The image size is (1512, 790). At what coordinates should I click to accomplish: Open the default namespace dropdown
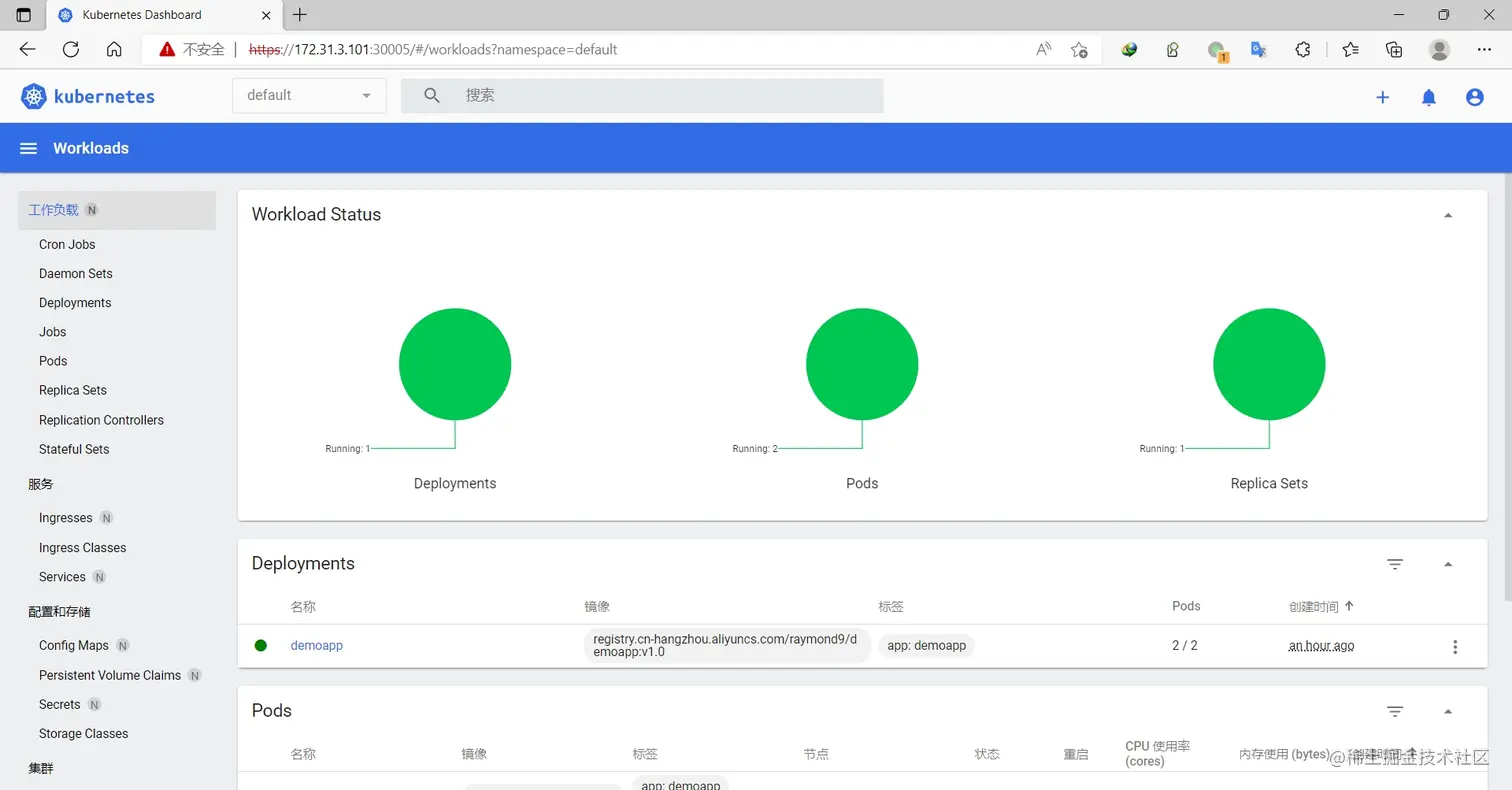(309, 95)
